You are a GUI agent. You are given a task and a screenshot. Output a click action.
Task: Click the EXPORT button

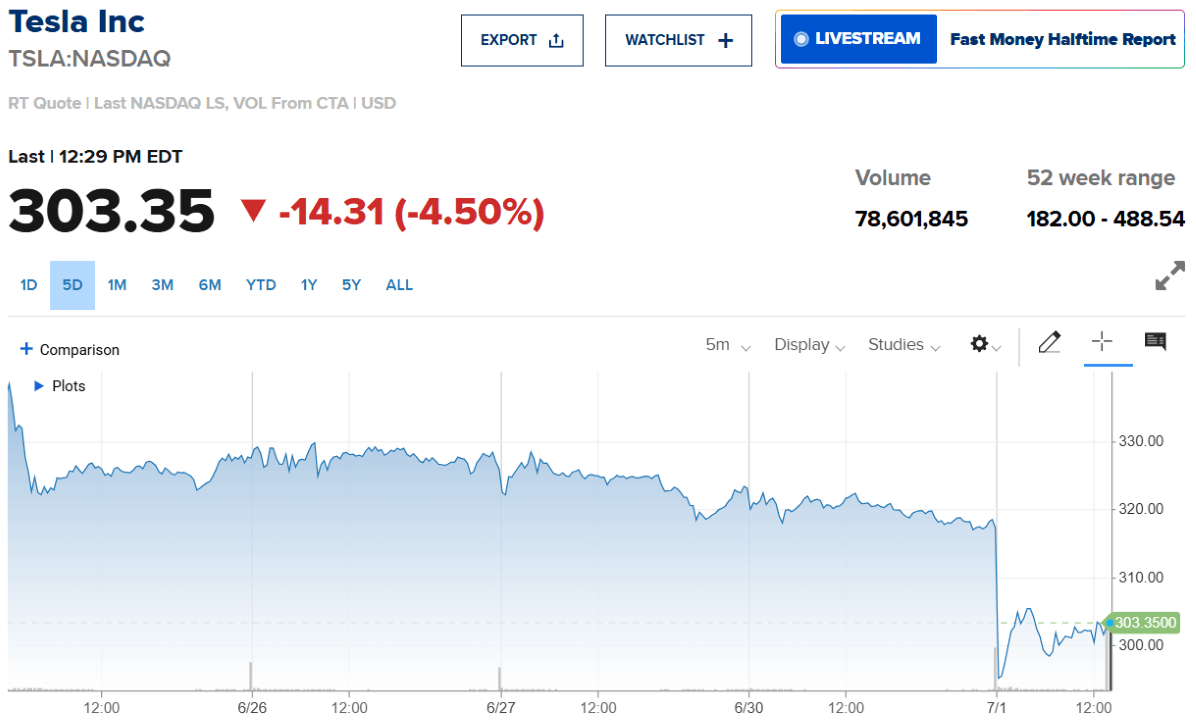pyautogui.click(x=522, y=40)
